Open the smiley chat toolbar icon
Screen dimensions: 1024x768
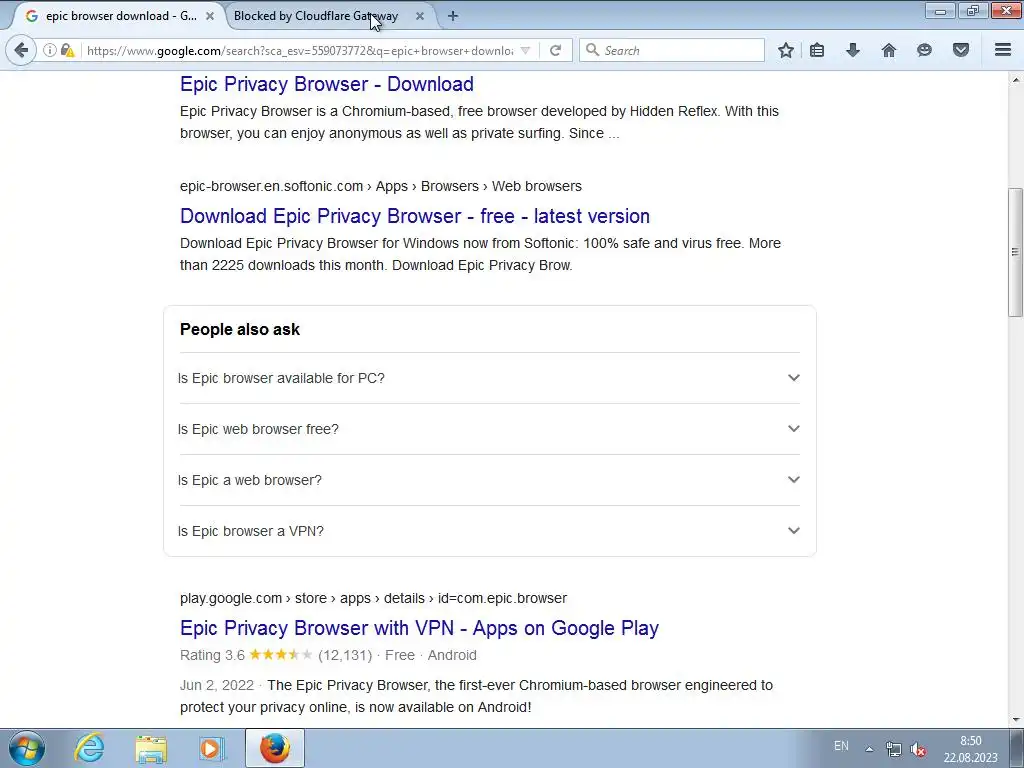tap(924, 50)
